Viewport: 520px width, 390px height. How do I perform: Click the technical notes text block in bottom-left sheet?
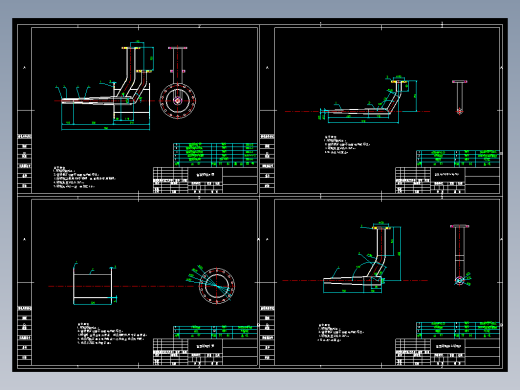click(112, 333)
